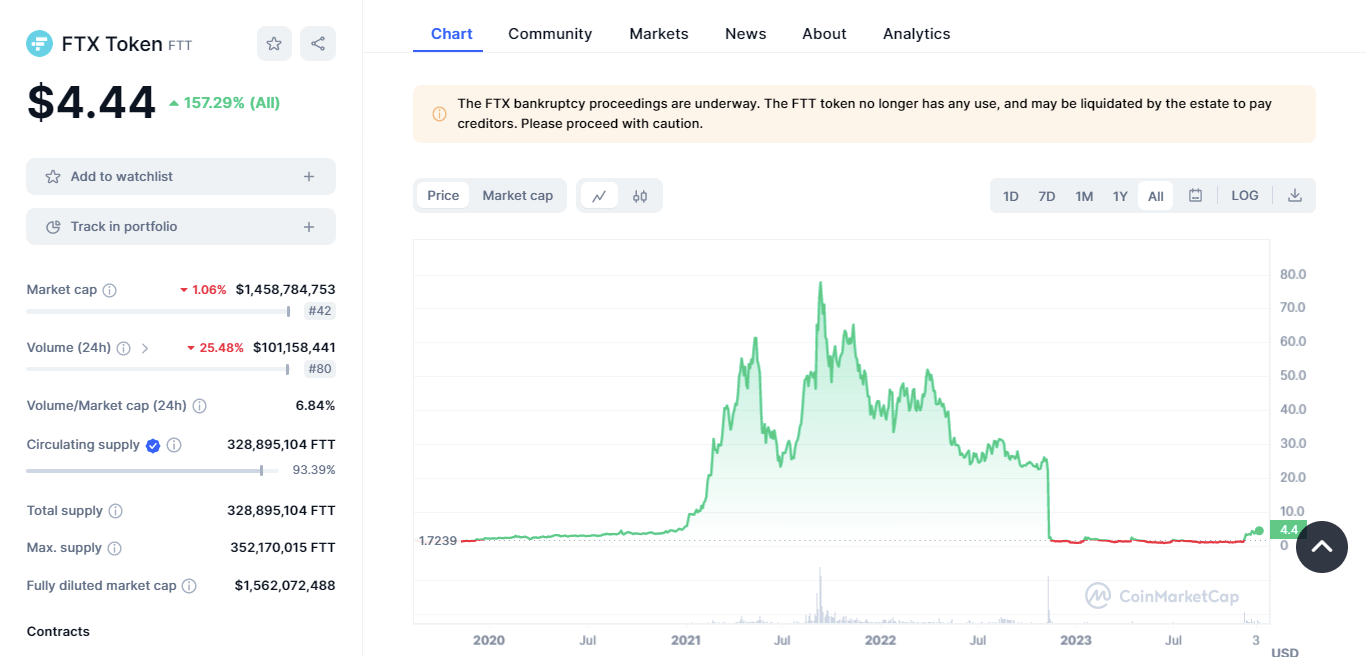Click the warning icon in the bankruptcy notice

click(439, 114)
